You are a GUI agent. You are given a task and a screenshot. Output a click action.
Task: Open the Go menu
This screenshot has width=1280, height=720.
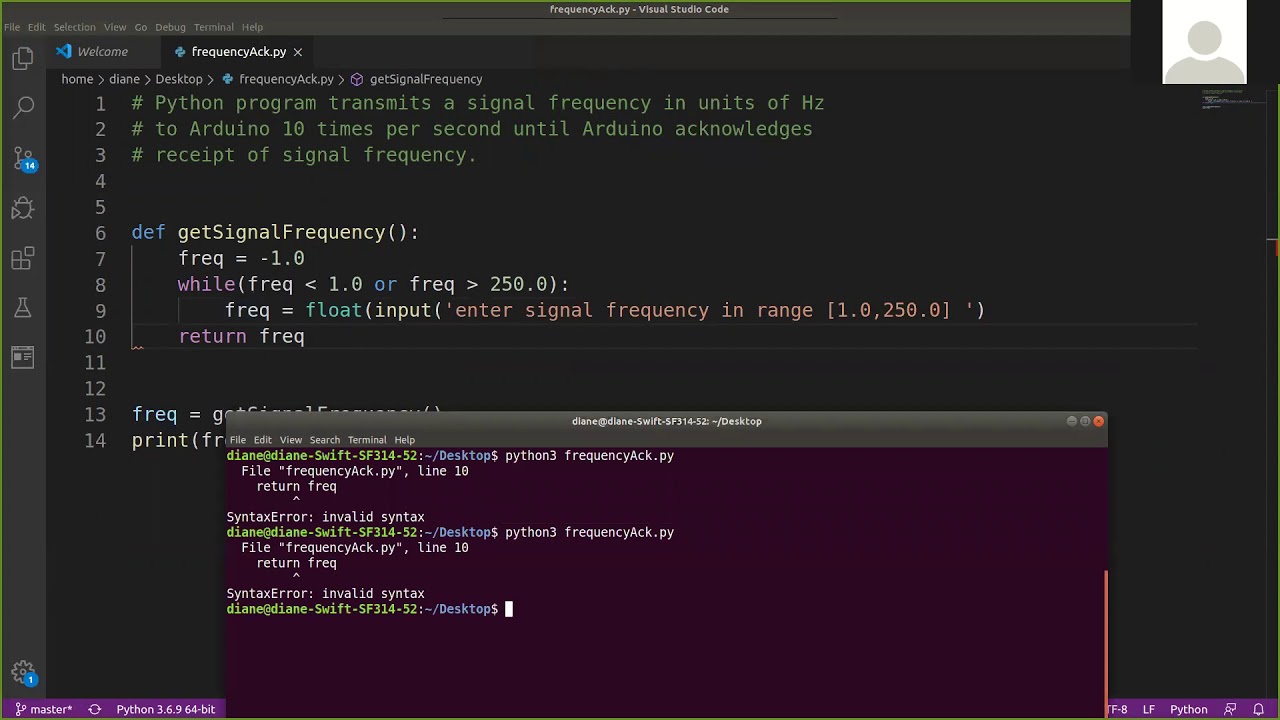pos(141,27)
